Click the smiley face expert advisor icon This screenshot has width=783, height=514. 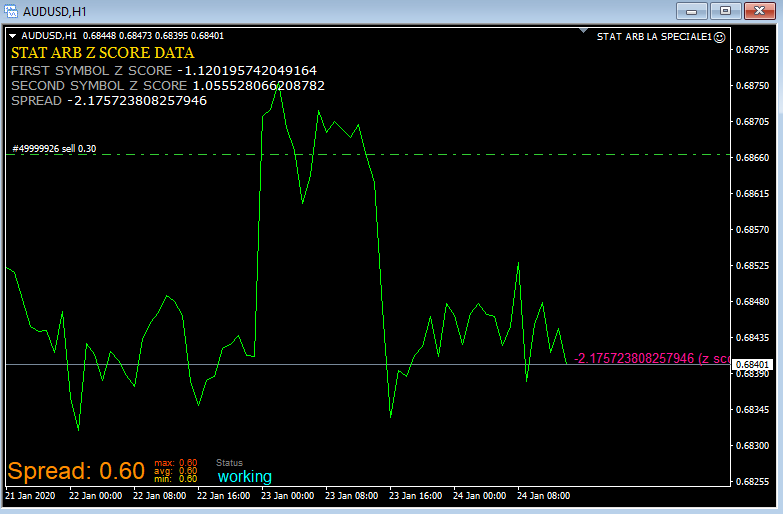[x=719, y=37]
